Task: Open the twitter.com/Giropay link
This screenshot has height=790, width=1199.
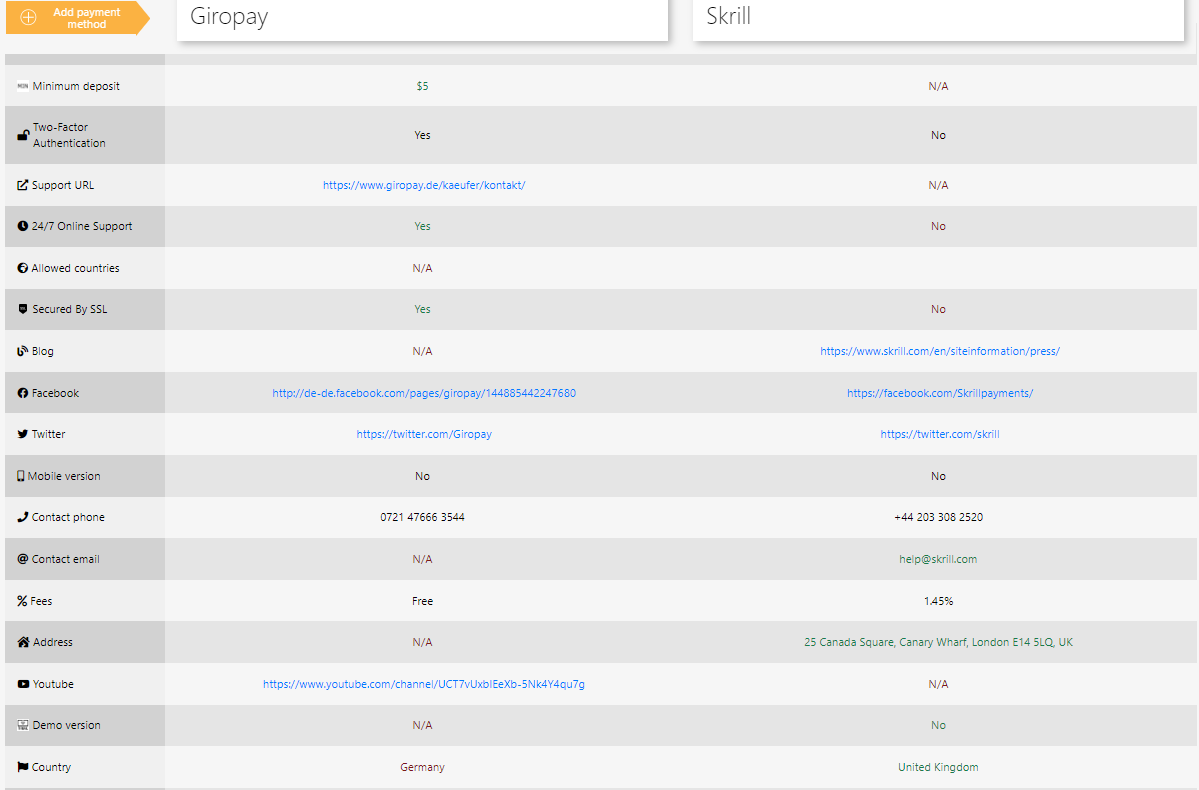Action: click(x=424, y=434)
